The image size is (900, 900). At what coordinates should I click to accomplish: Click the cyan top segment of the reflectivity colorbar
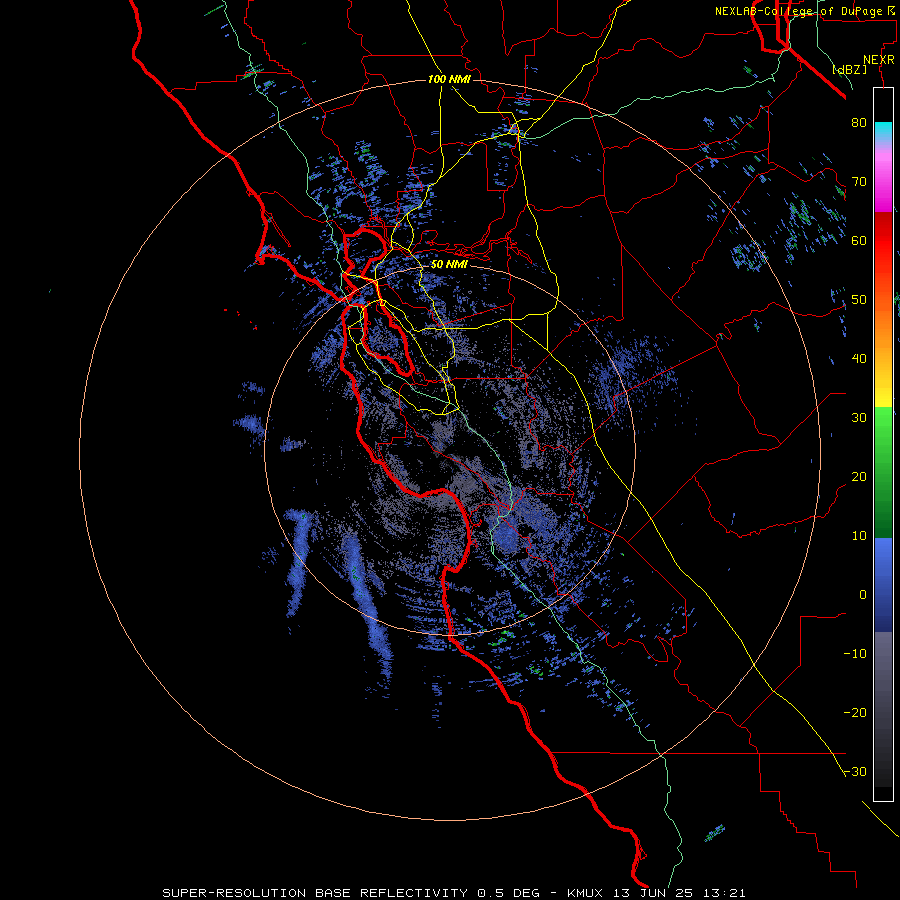(883, 131)
